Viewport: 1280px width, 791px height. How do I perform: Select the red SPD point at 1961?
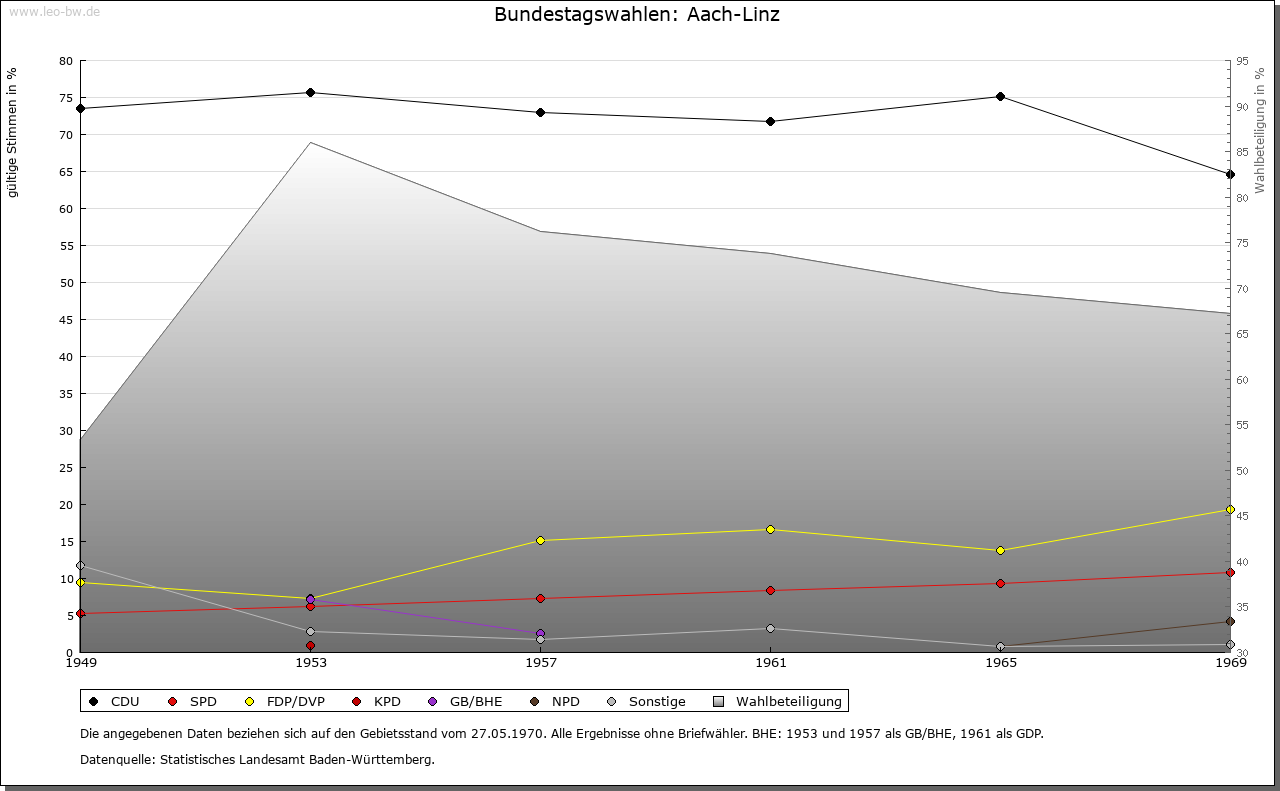click(770, 591)
